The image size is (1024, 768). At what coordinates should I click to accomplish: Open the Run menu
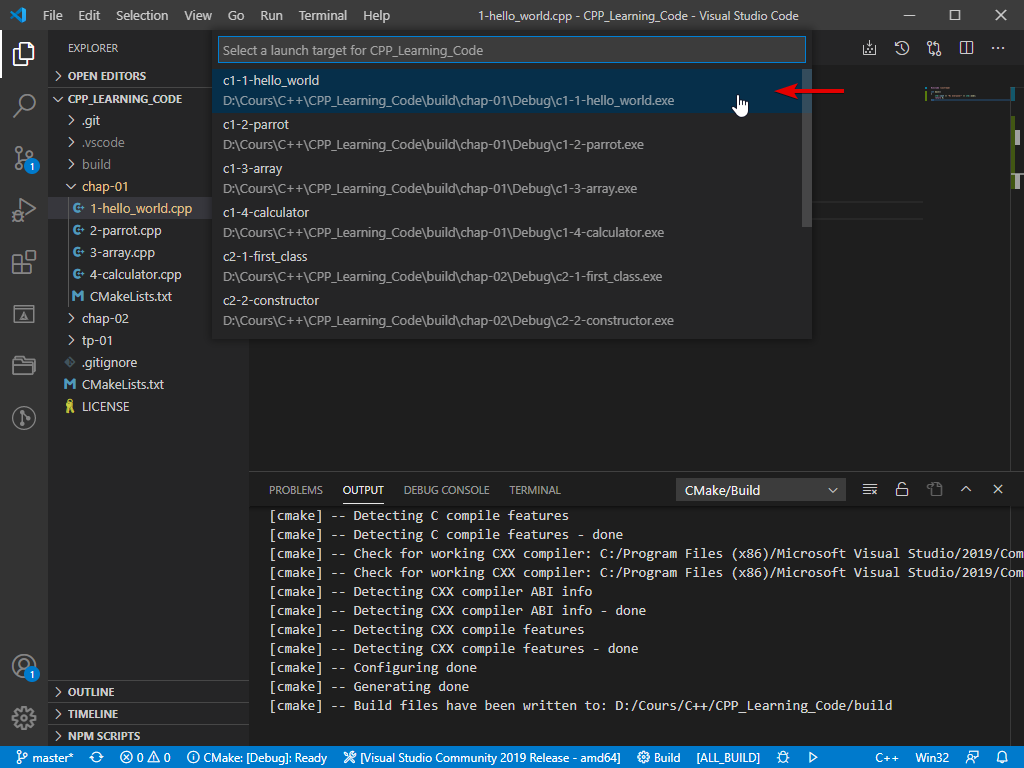[x=271, y=16]
